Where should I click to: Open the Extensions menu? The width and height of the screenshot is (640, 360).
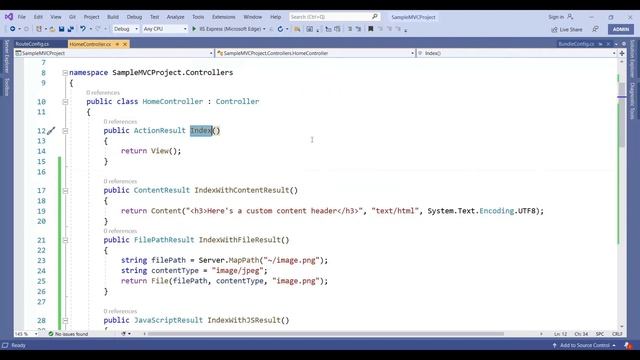coord(224,17)
